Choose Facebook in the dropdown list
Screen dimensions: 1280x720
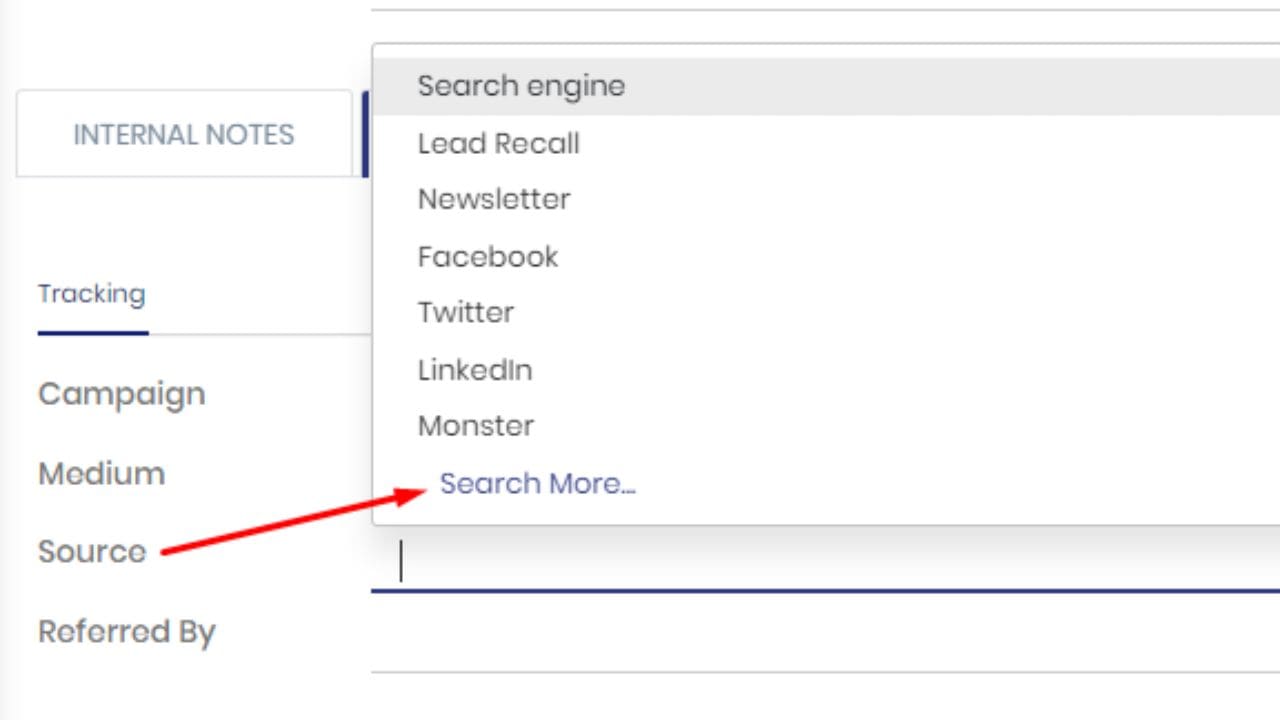pyautogui.click(x=488, y=257)
